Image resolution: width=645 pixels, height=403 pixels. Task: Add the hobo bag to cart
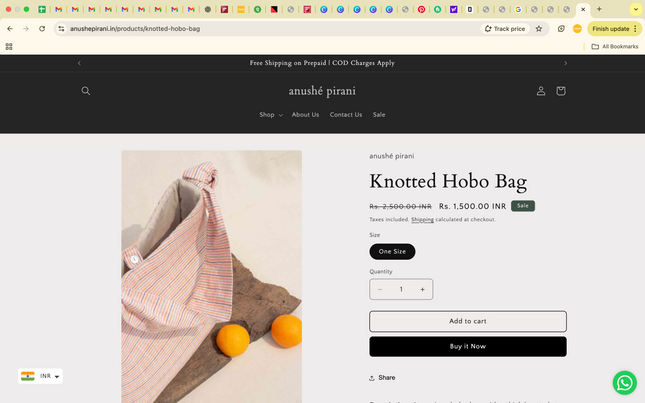467,321
